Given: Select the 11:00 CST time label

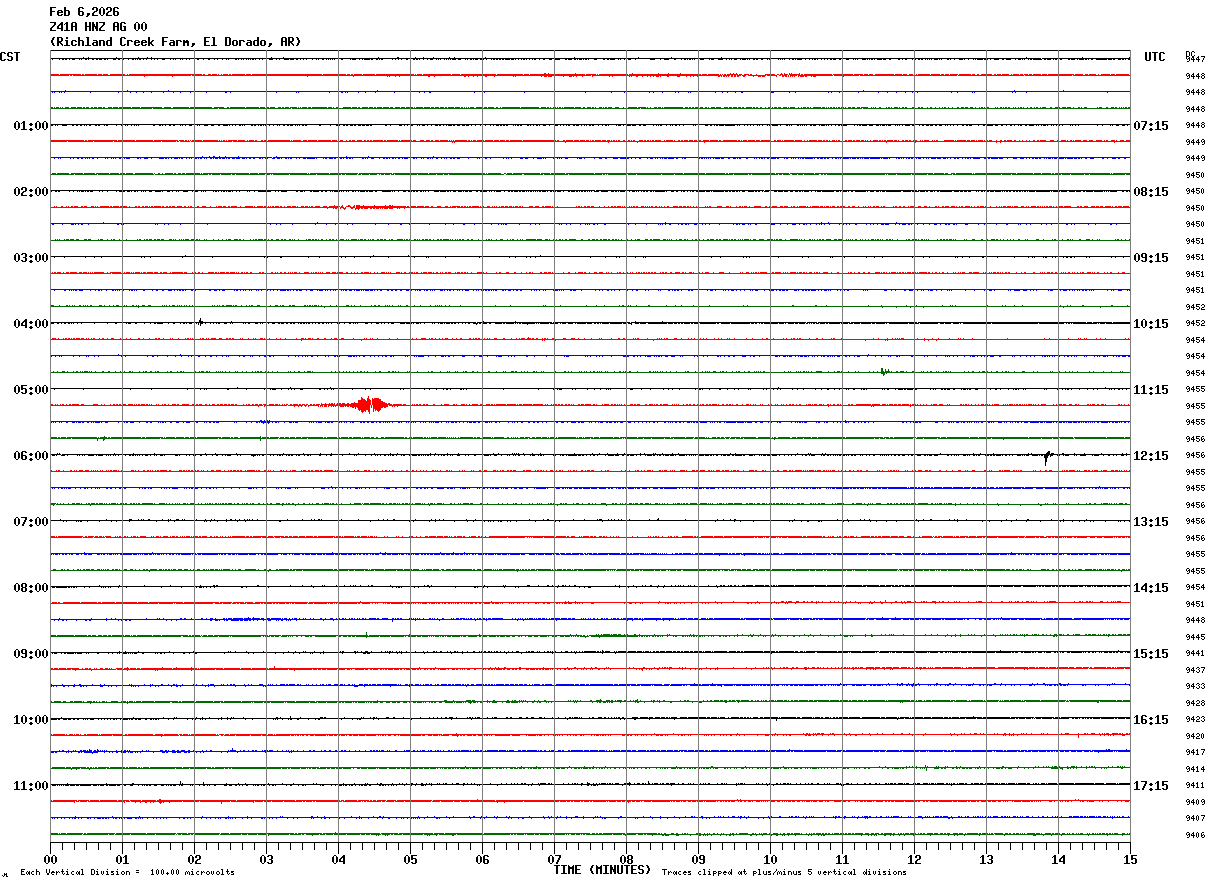Looking at the screenshot, I should (x=30, y=786).
